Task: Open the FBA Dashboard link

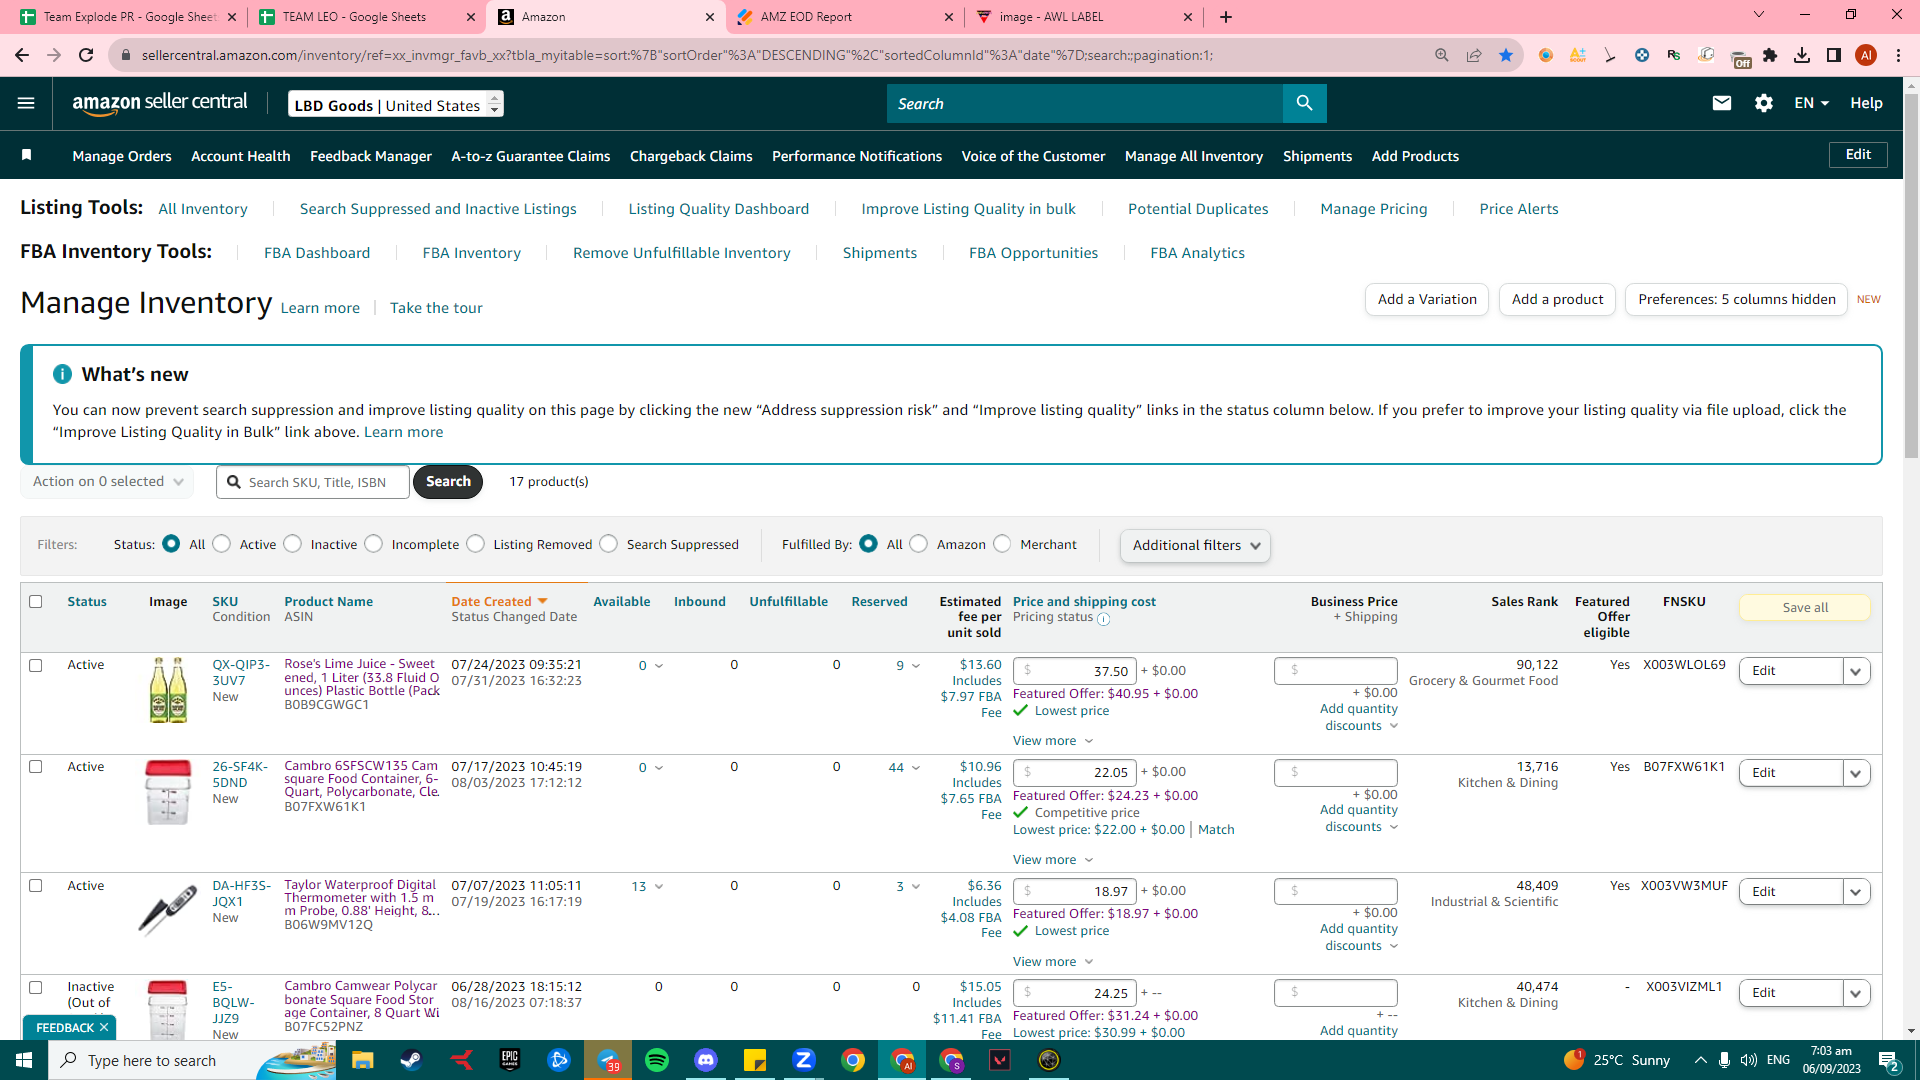Action: 317,253
